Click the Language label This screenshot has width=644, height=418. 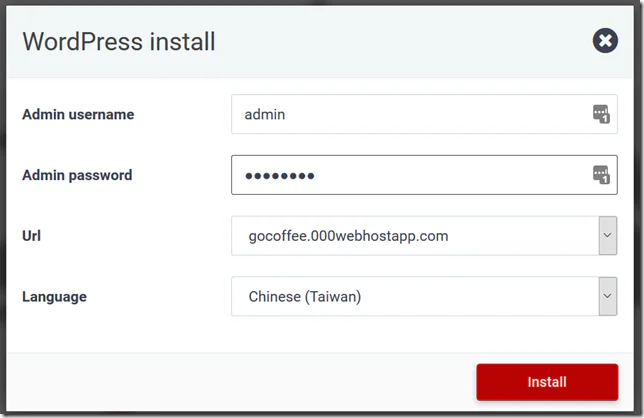tap(54, 297)
